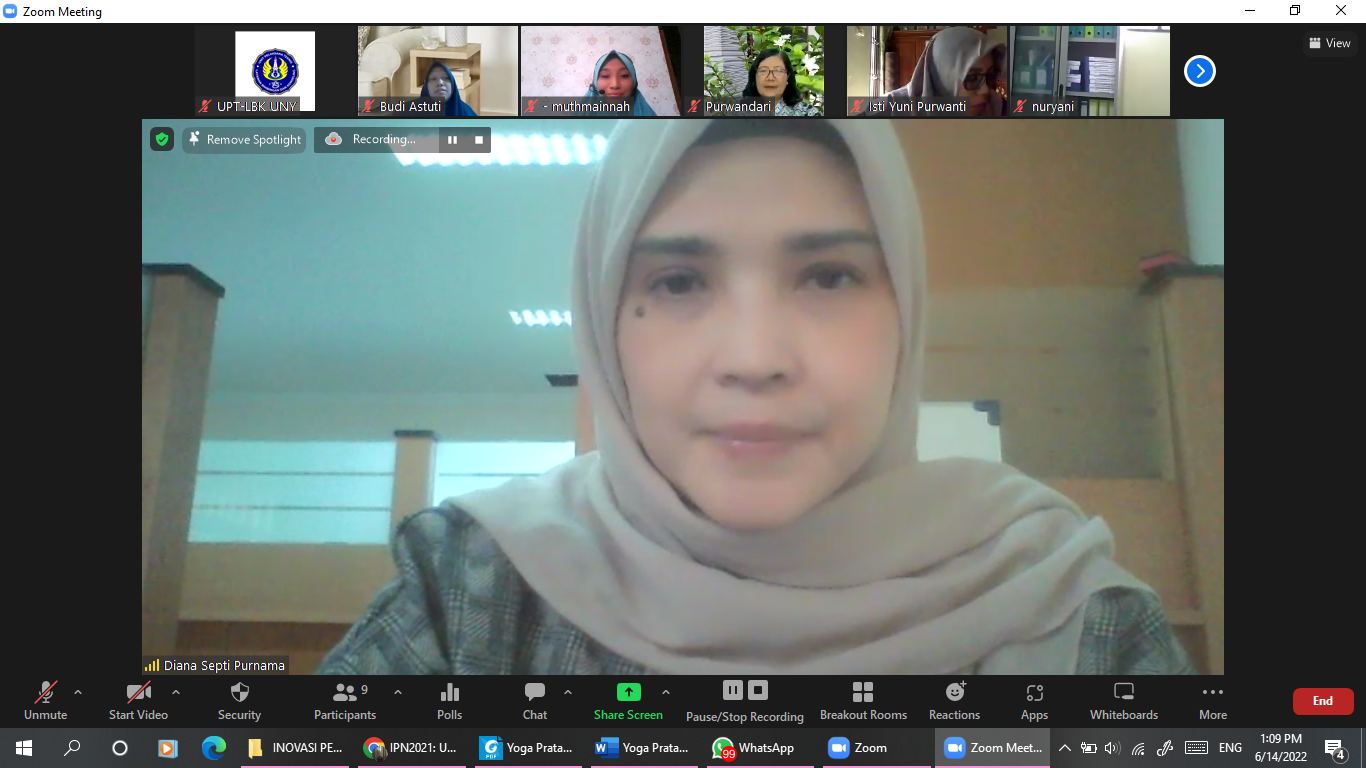This screenshot has width=1366, height=768.
Task: Click Remove Spotlight
Action: pos(244,140)
